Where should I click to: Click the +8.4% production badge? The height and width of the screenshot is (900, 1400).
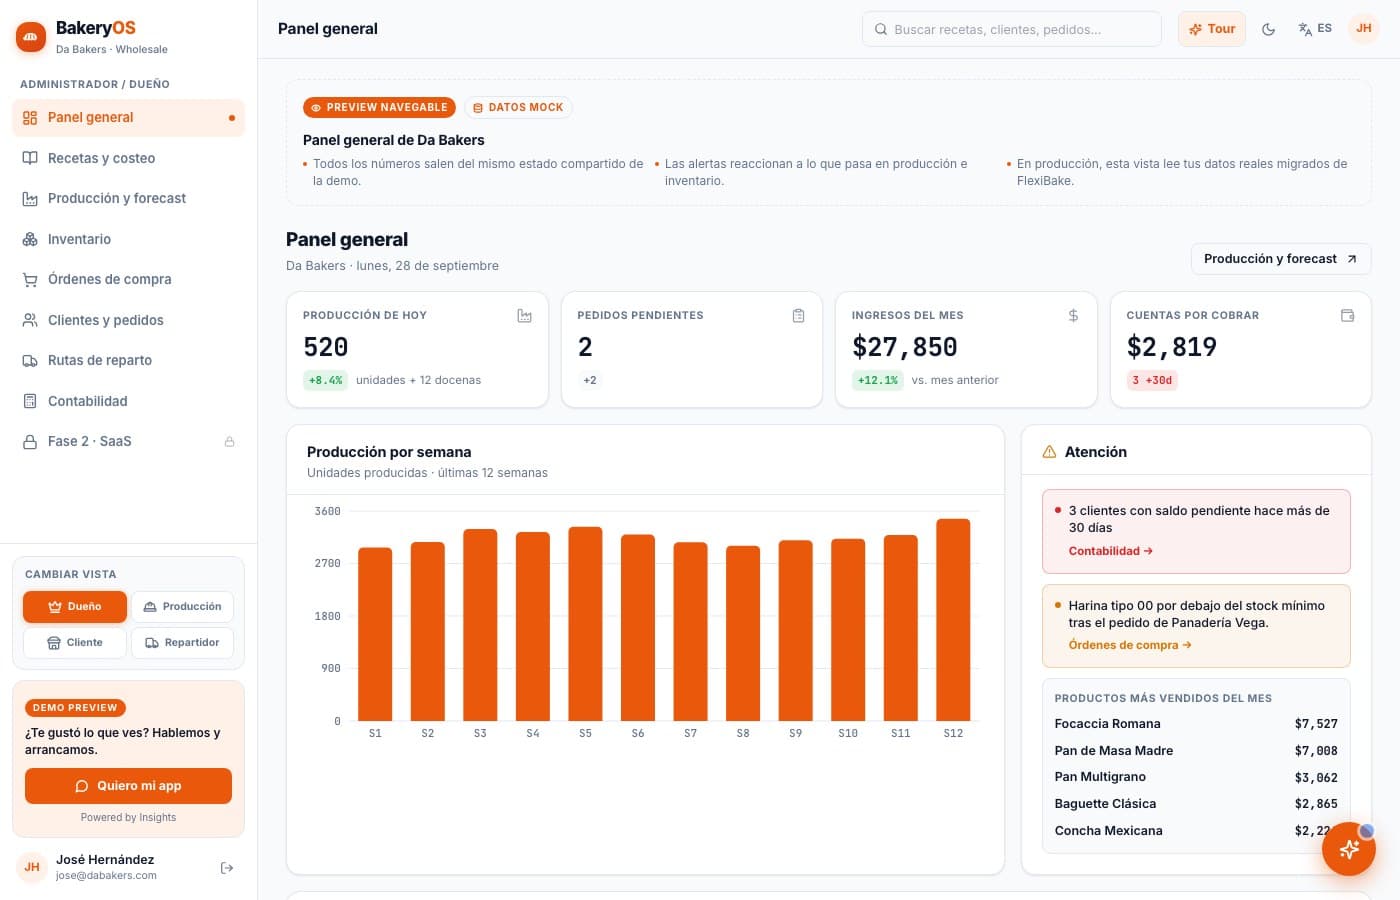(325, 380)
